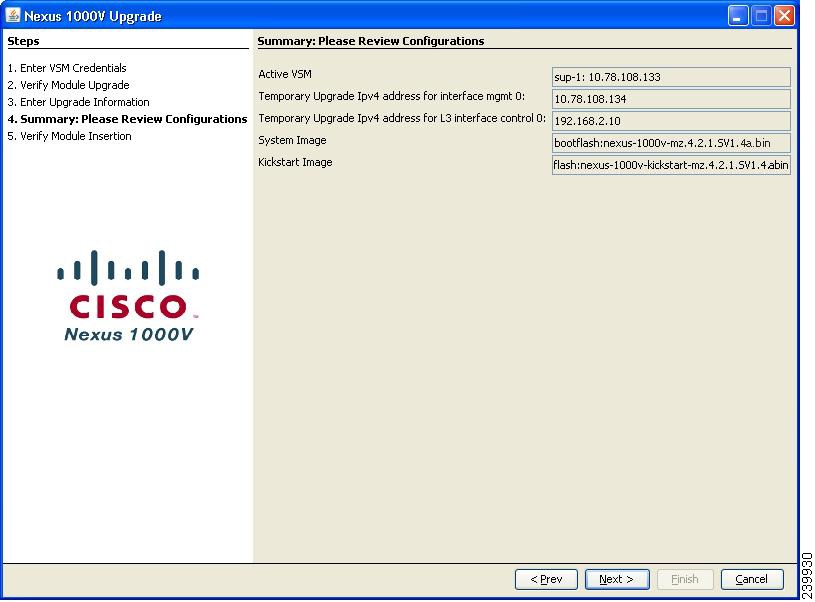This screenshot has height=602, width=815.
Task: Click the Cisco Nexus 1000V logo
Action: click(x=128, y=296)
